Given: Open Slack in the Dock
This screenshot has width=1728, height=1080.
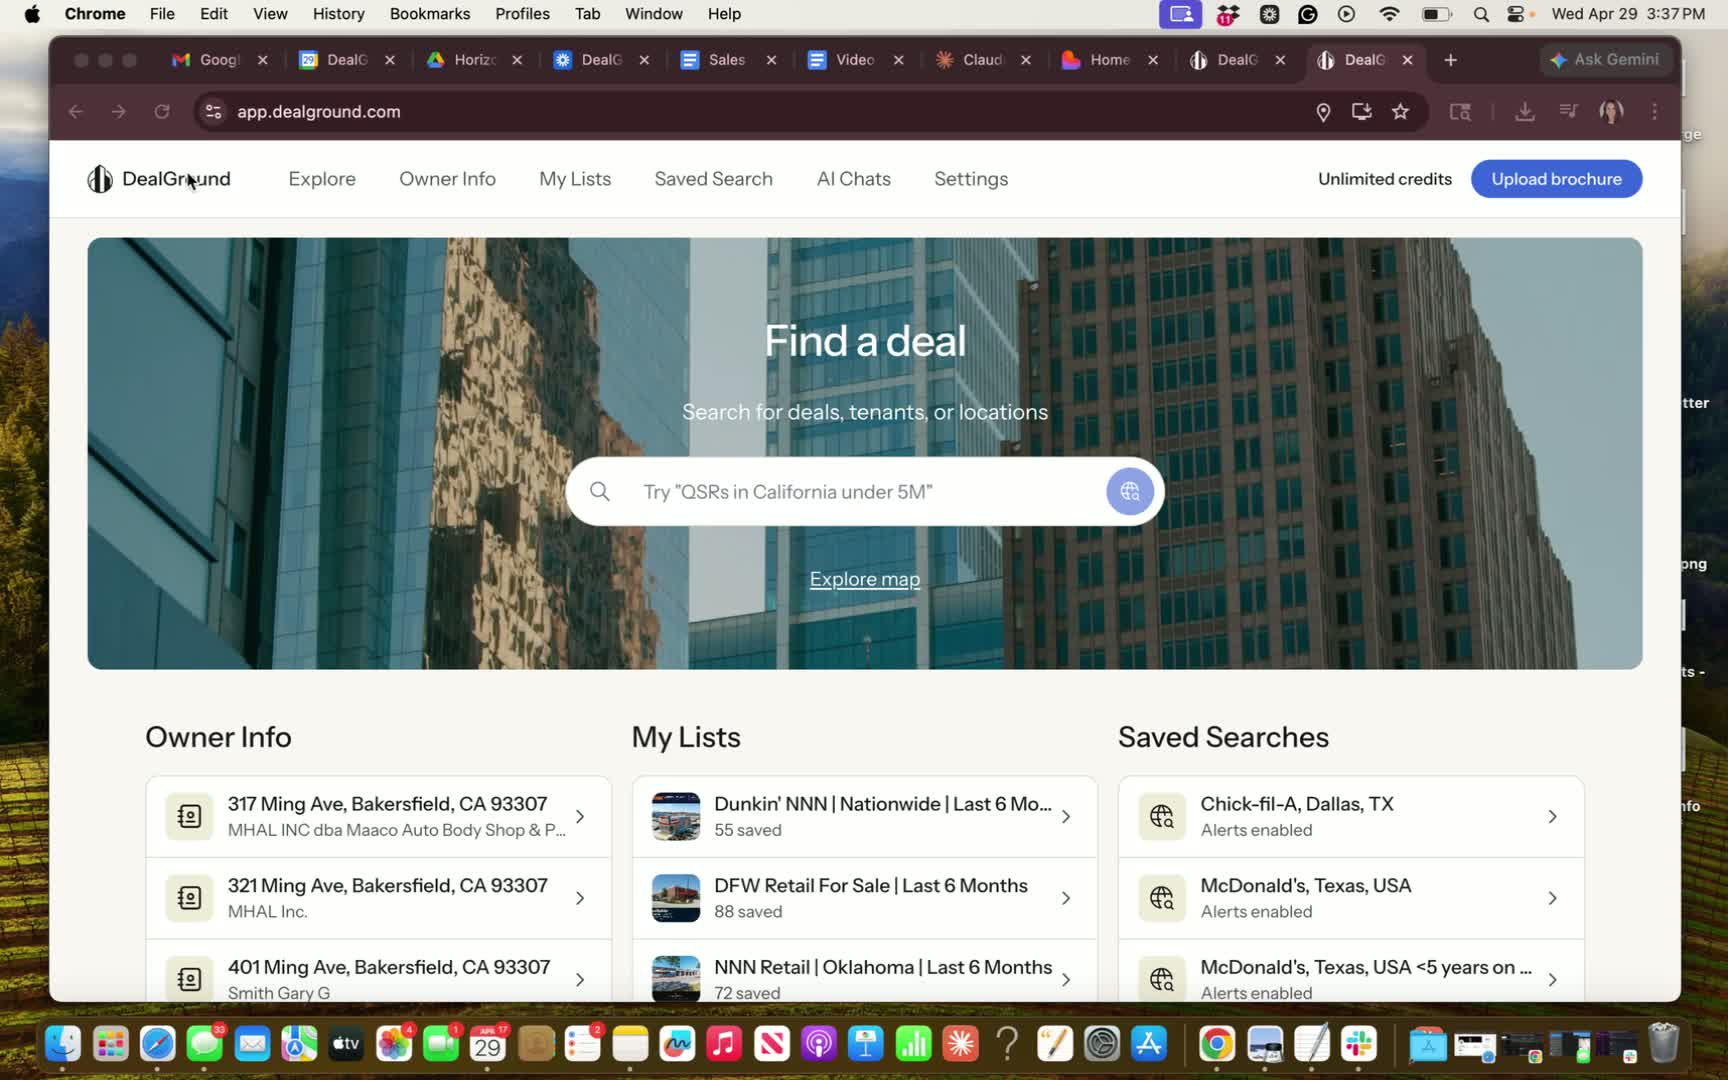Looking at the screenshot, I should point(1359,1044).
